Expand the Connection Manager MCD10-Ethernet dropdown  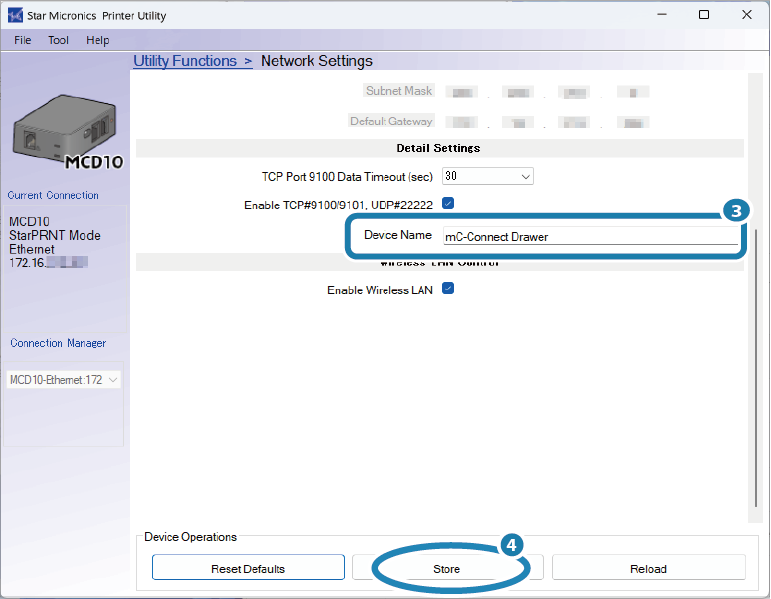click(63, 380)
